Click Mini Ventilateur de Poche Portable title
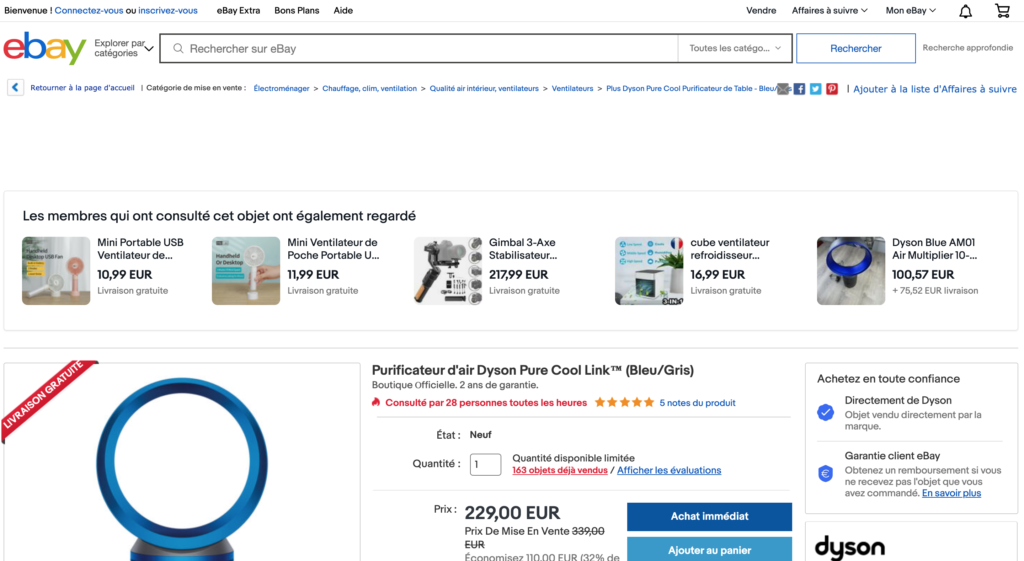Image resolution: width=1024 pixels, height=561 pixels. coord(333,249)
